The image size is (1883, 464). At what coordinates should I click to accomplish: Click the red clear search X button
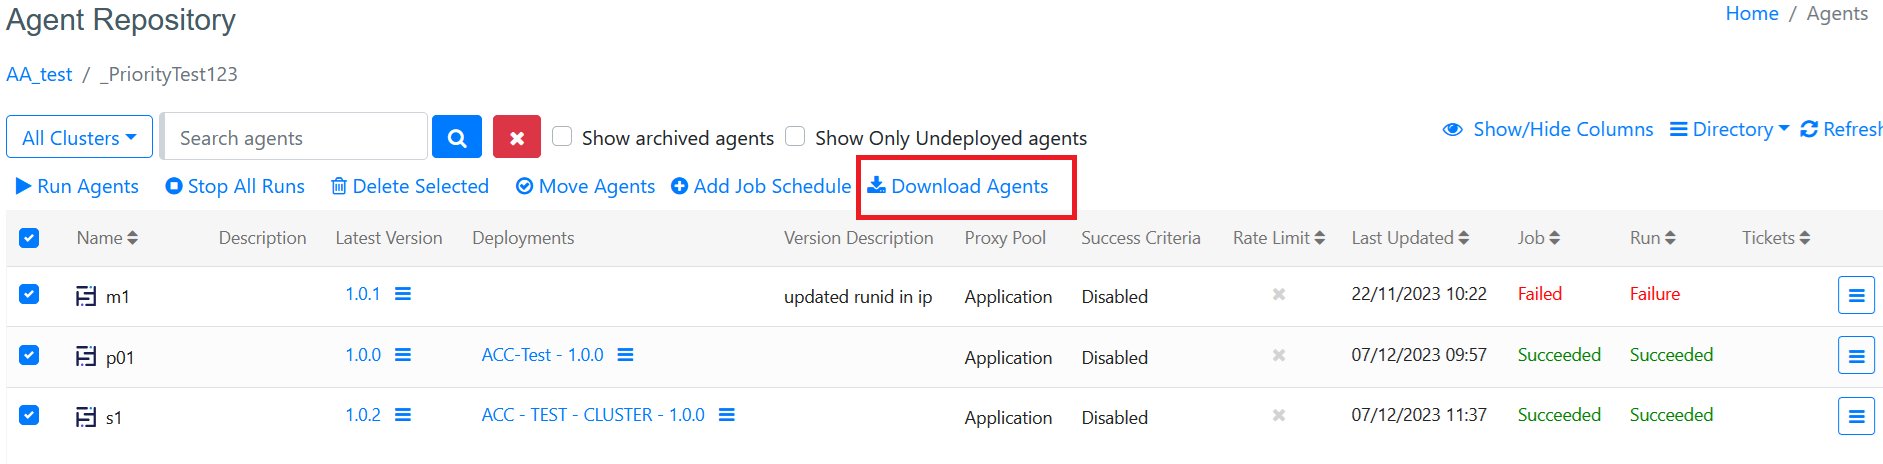[517, 138]
